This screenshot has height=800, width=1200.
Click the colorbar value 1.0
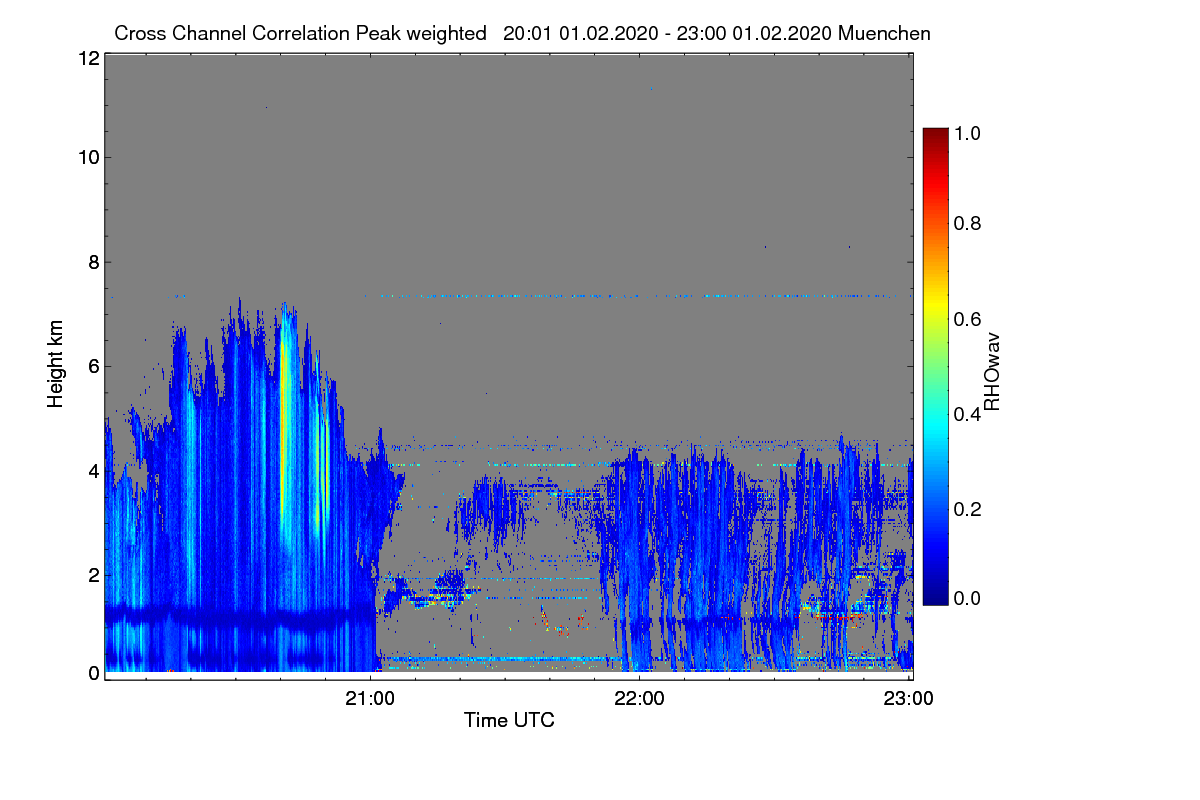click(965, 132)
